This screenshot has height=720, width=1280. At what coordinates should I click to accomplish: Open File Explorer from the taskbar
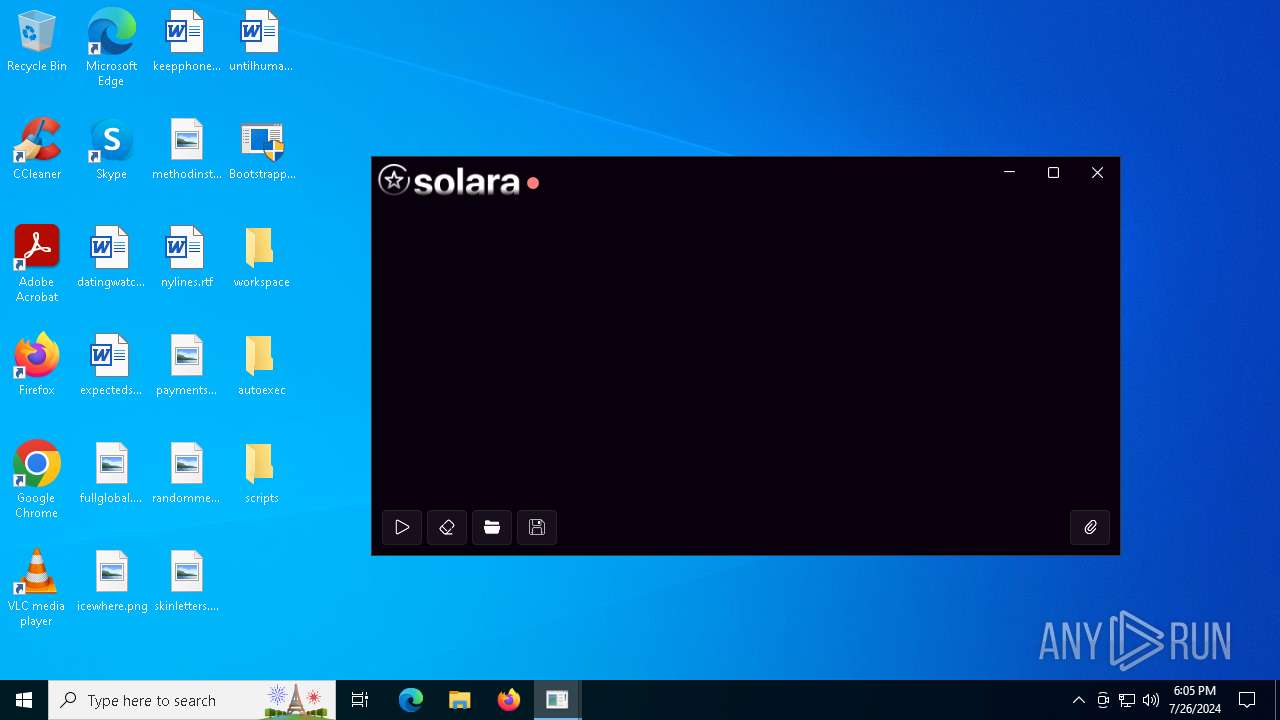click(x=460, y=700)
